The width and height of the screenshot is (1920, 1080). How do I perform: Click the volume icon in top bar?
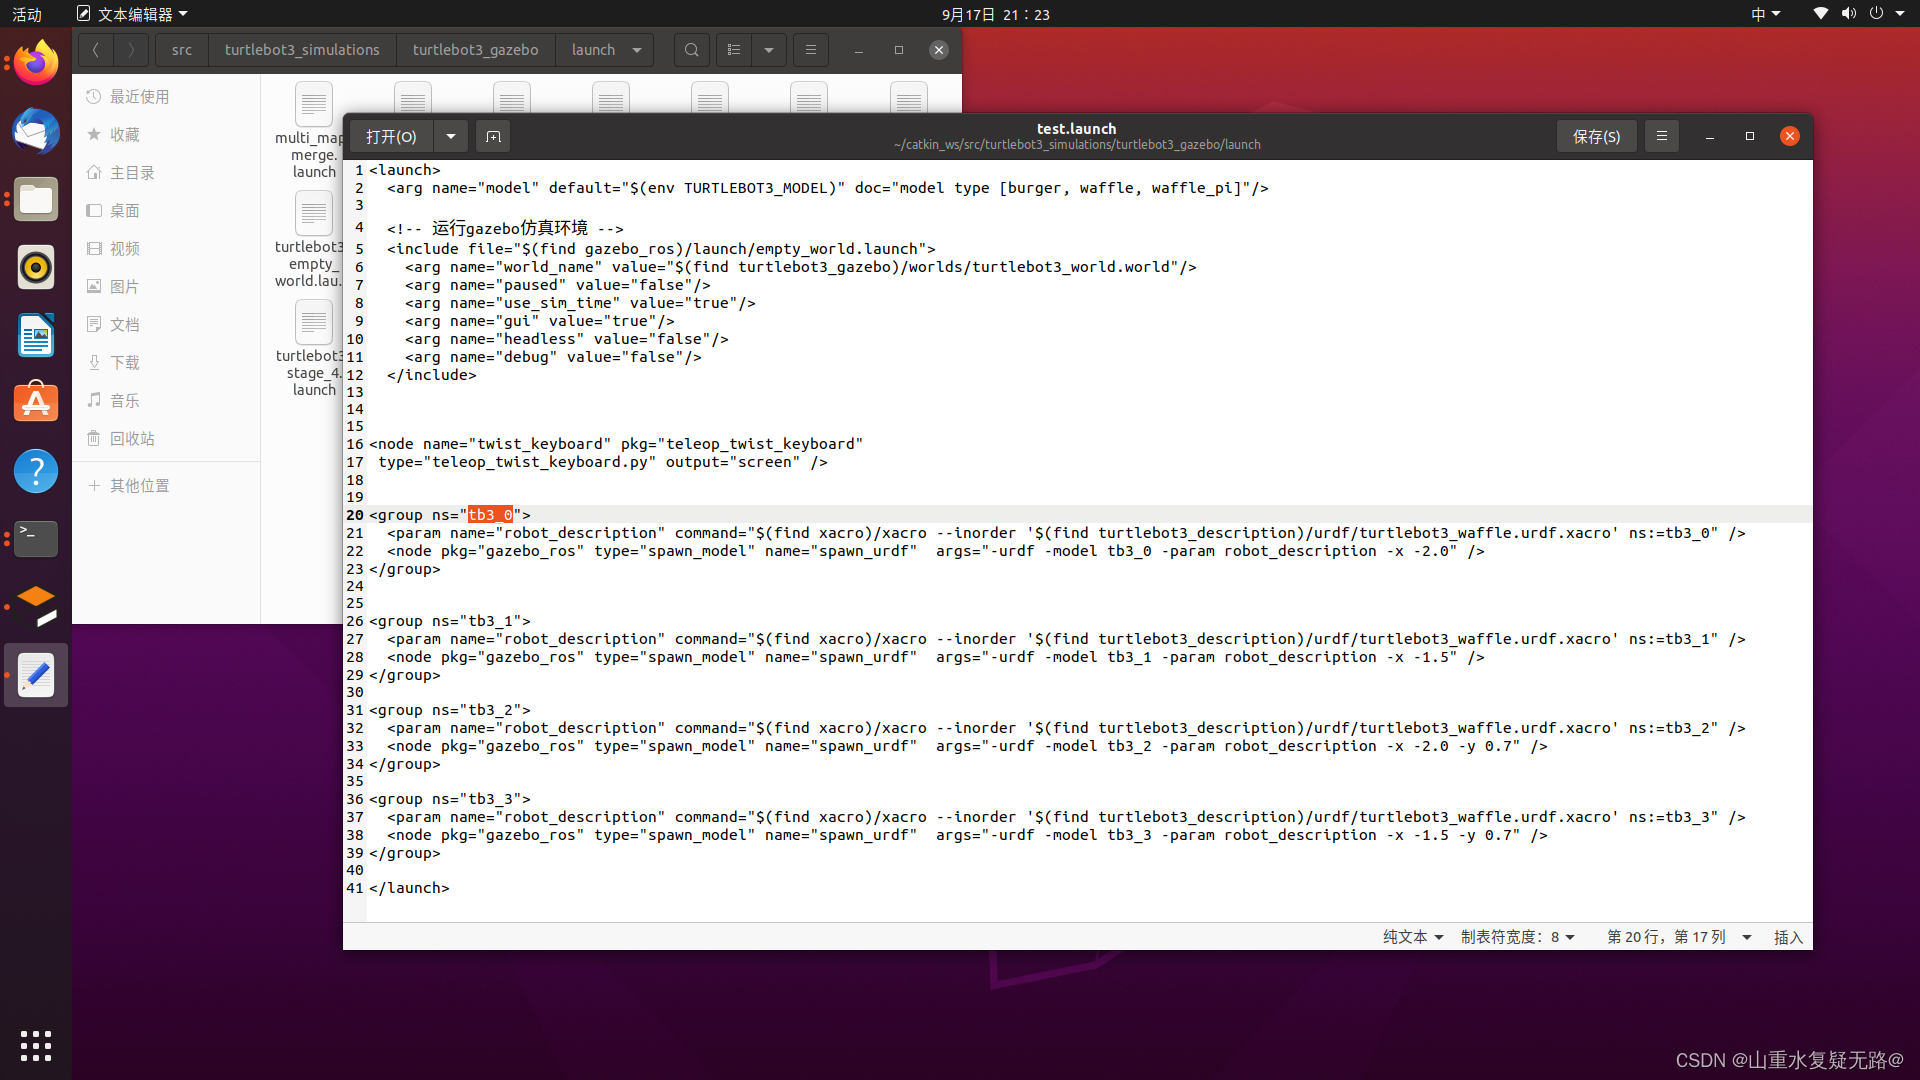1848,14
